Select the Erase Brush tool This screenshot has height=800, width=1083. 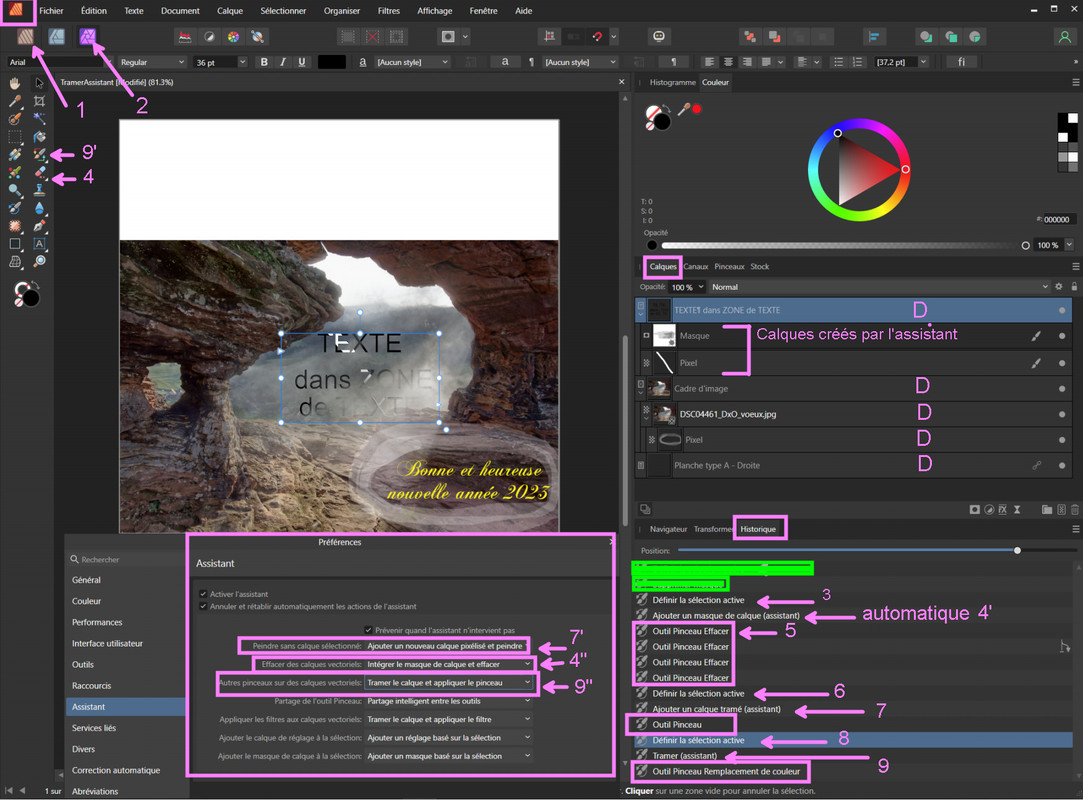(x=39, y=172)
